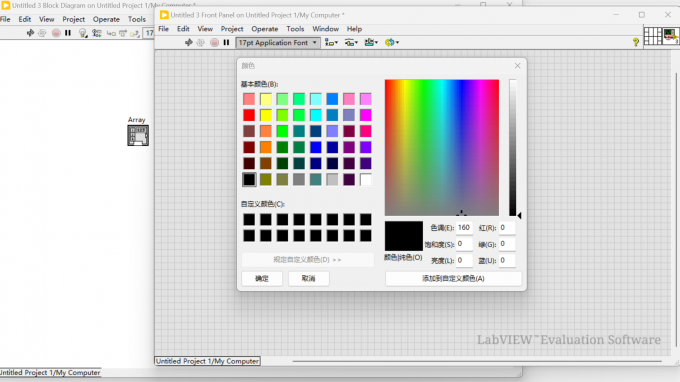The height and width of the screenshot is (382, 680).
Task: Open Align Objects menu in Front Panel toolbar
Action: tap(331, 42)
